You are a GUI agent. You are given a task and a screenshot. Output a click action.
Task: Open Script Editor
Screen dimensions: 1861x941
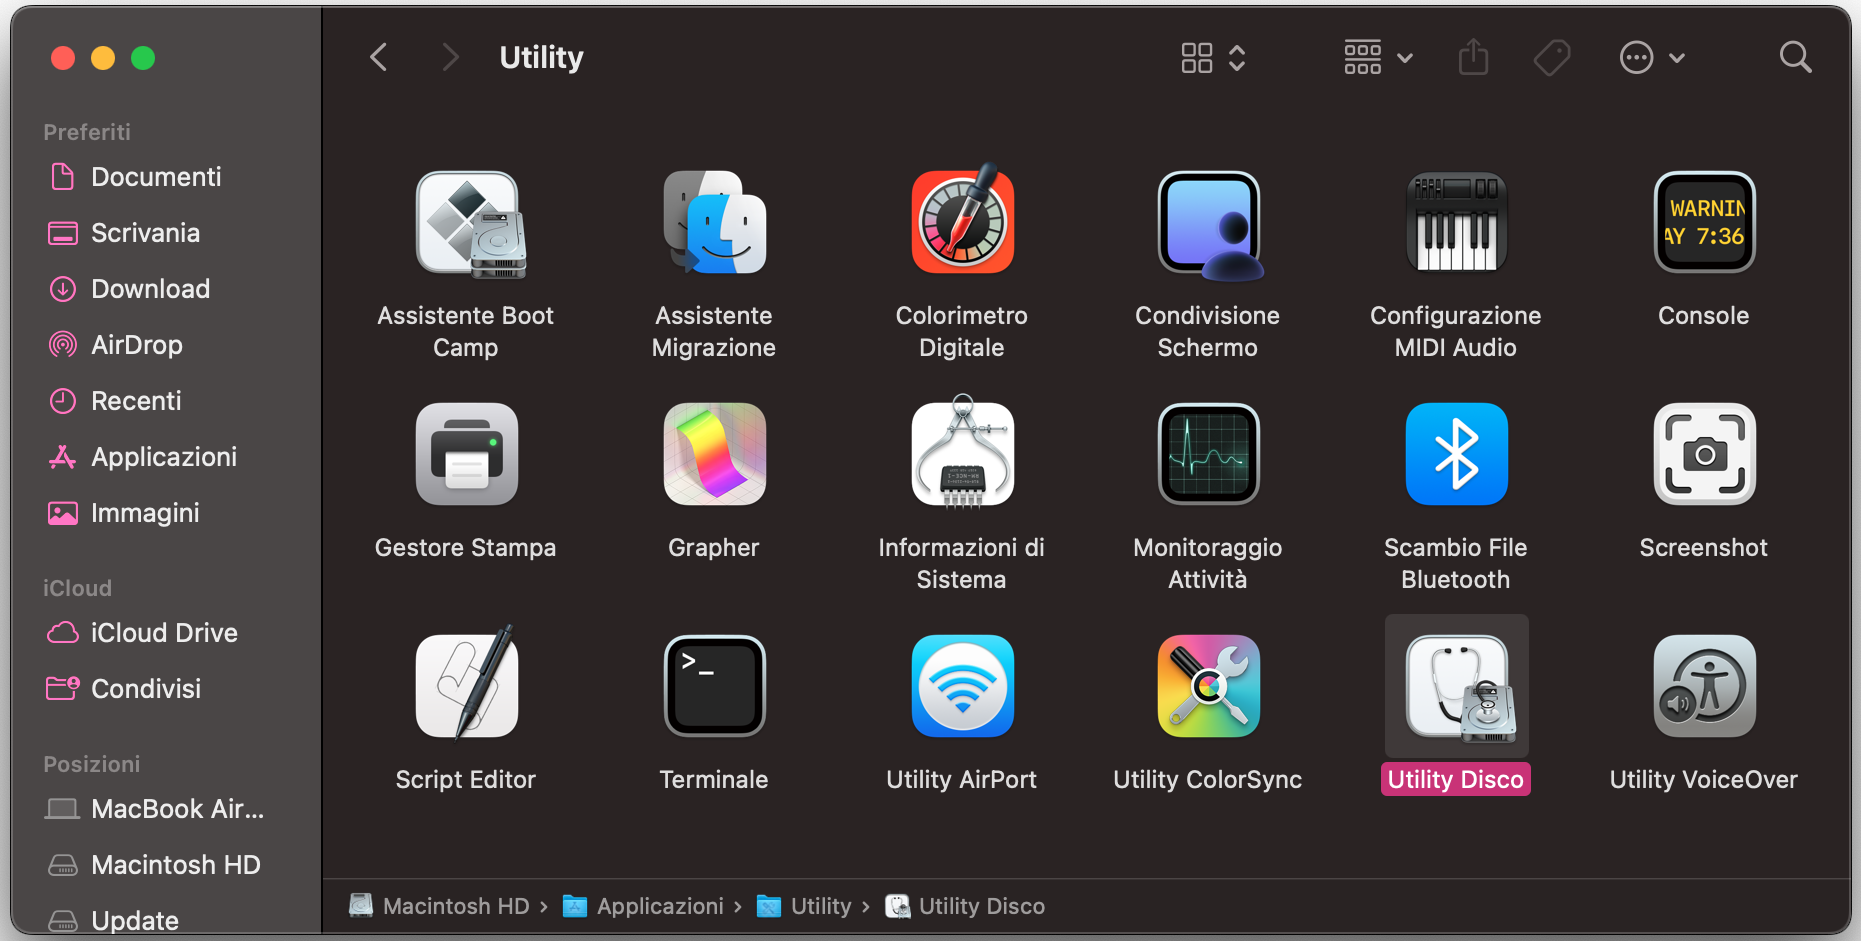(x=466, y=686)
